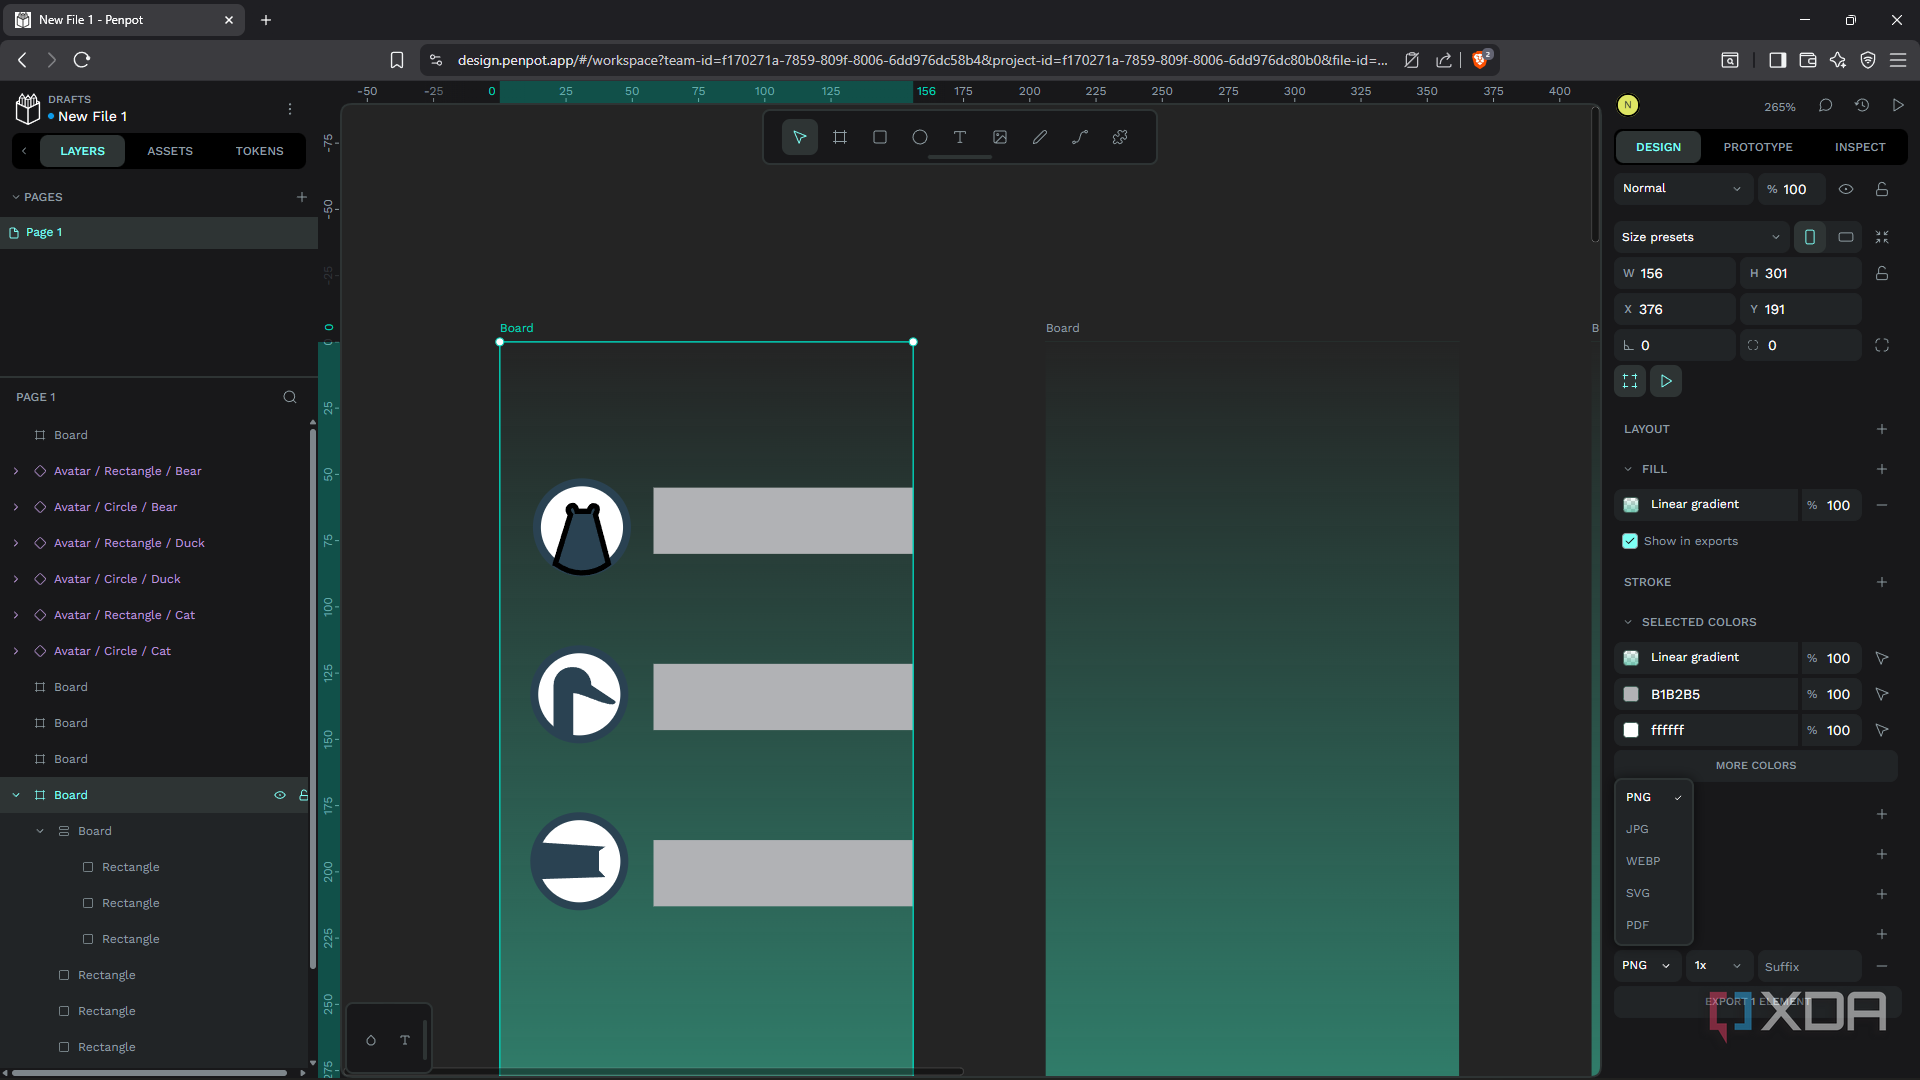Open the Plugins tool icon
Screen dimensions: 1920x1080
1120,137
